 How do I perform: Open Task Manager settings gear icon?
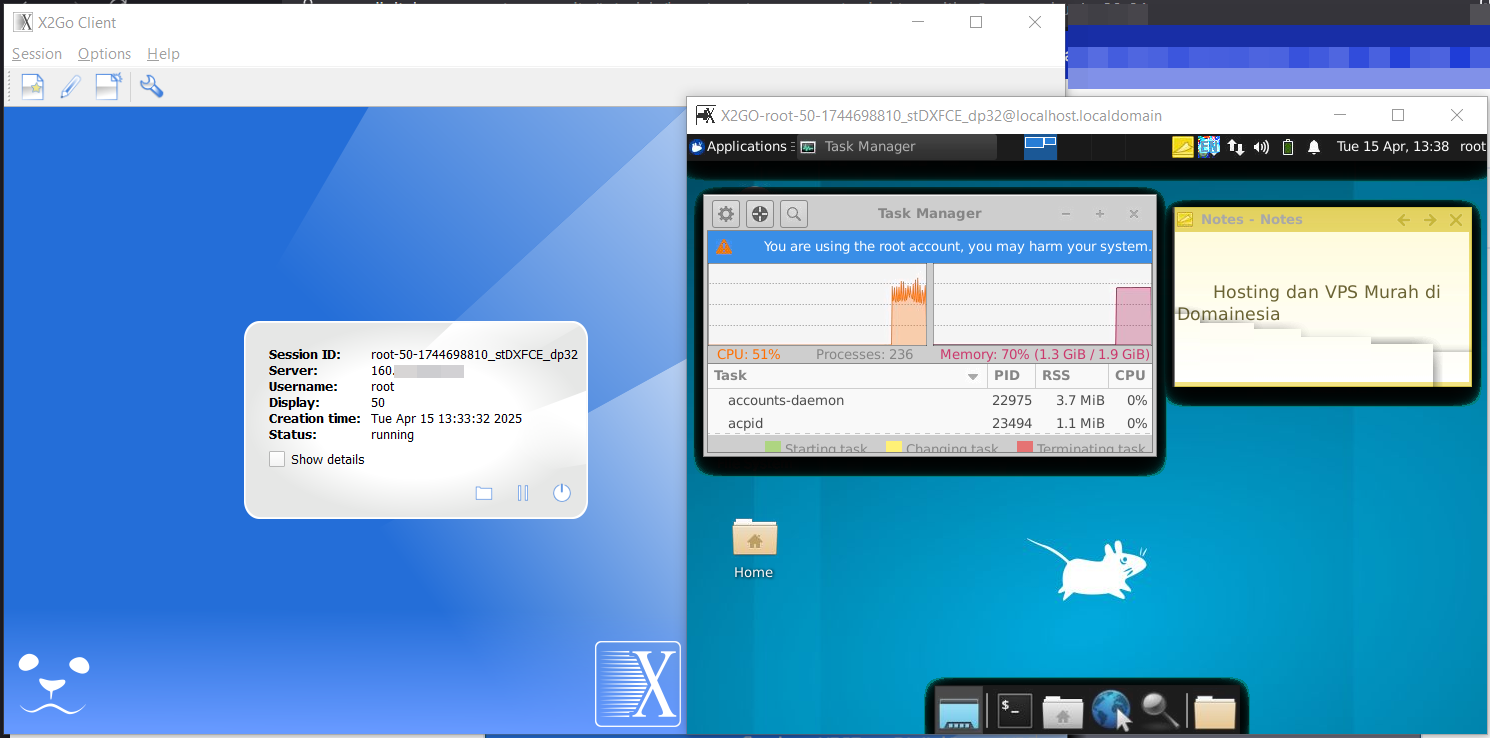[x=726, y=214]
